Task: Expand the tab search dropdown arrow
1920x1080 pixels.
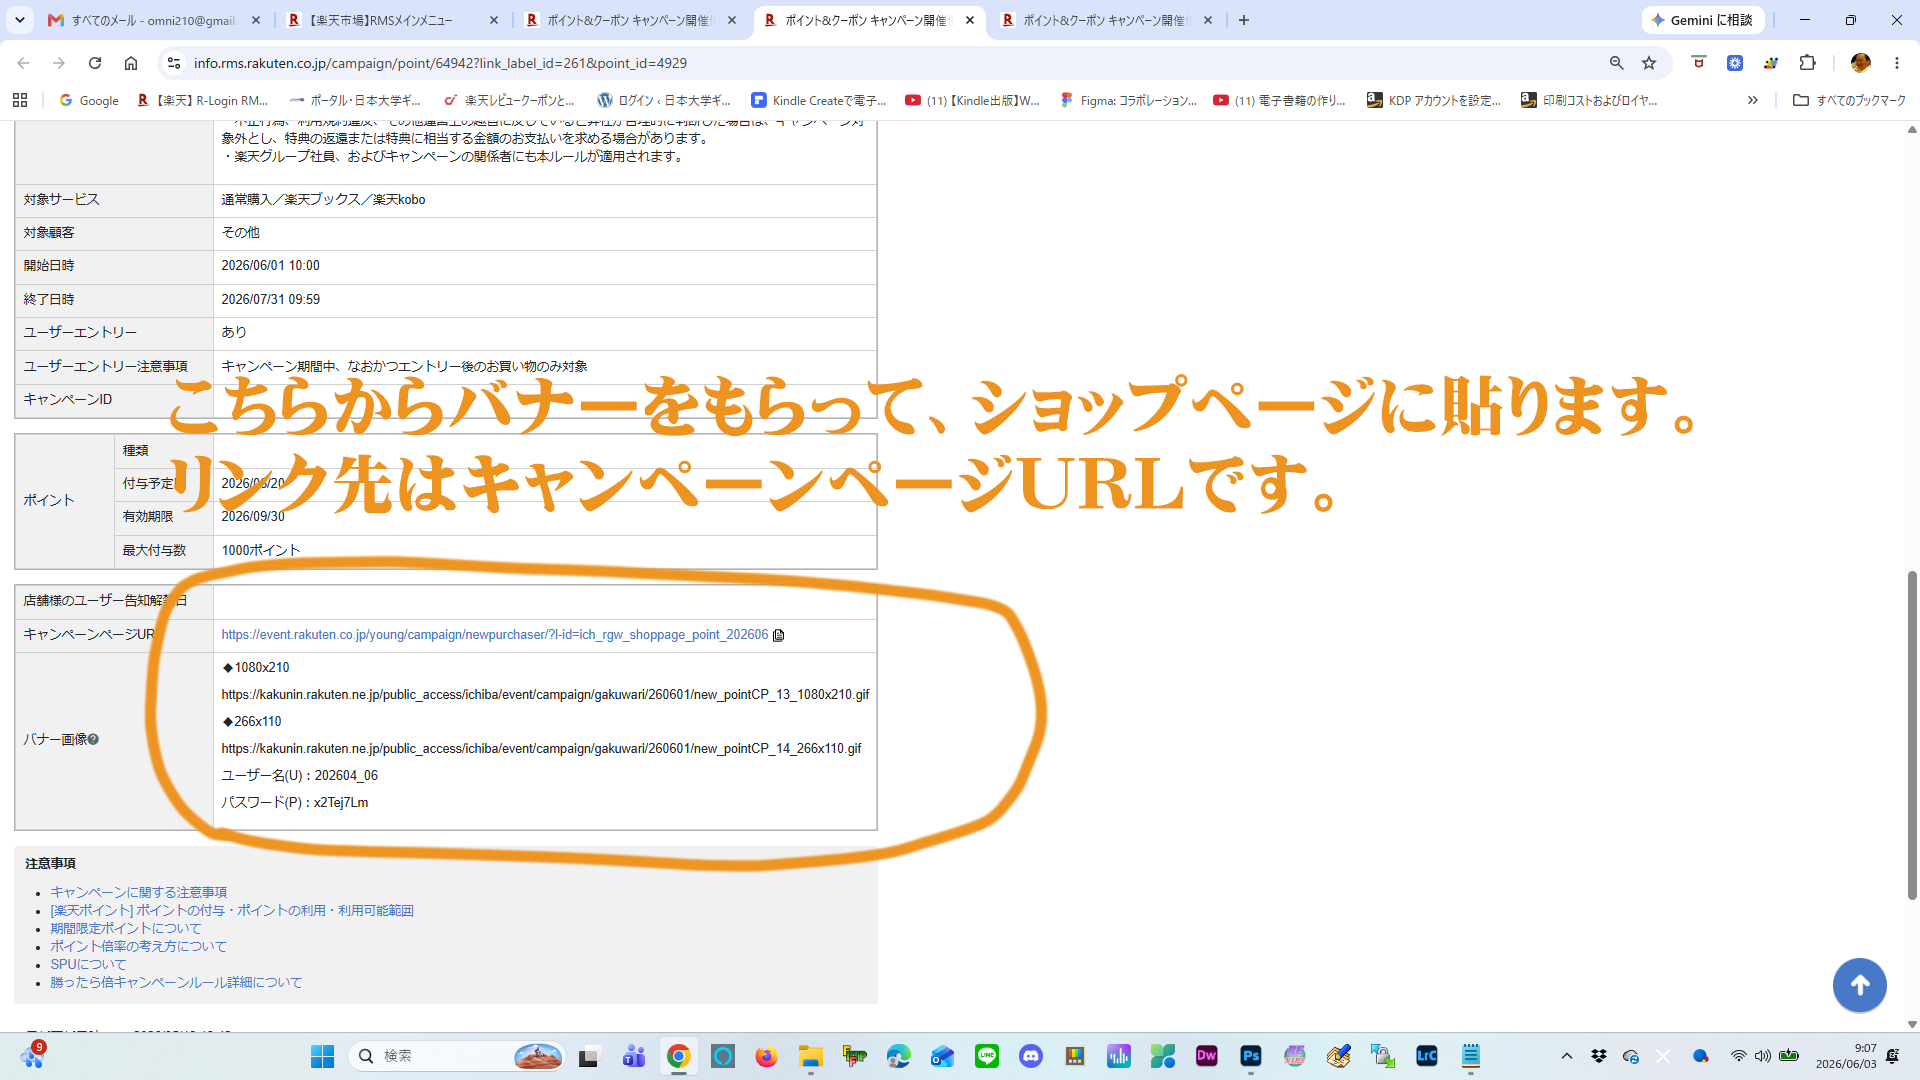Action: 20,20
